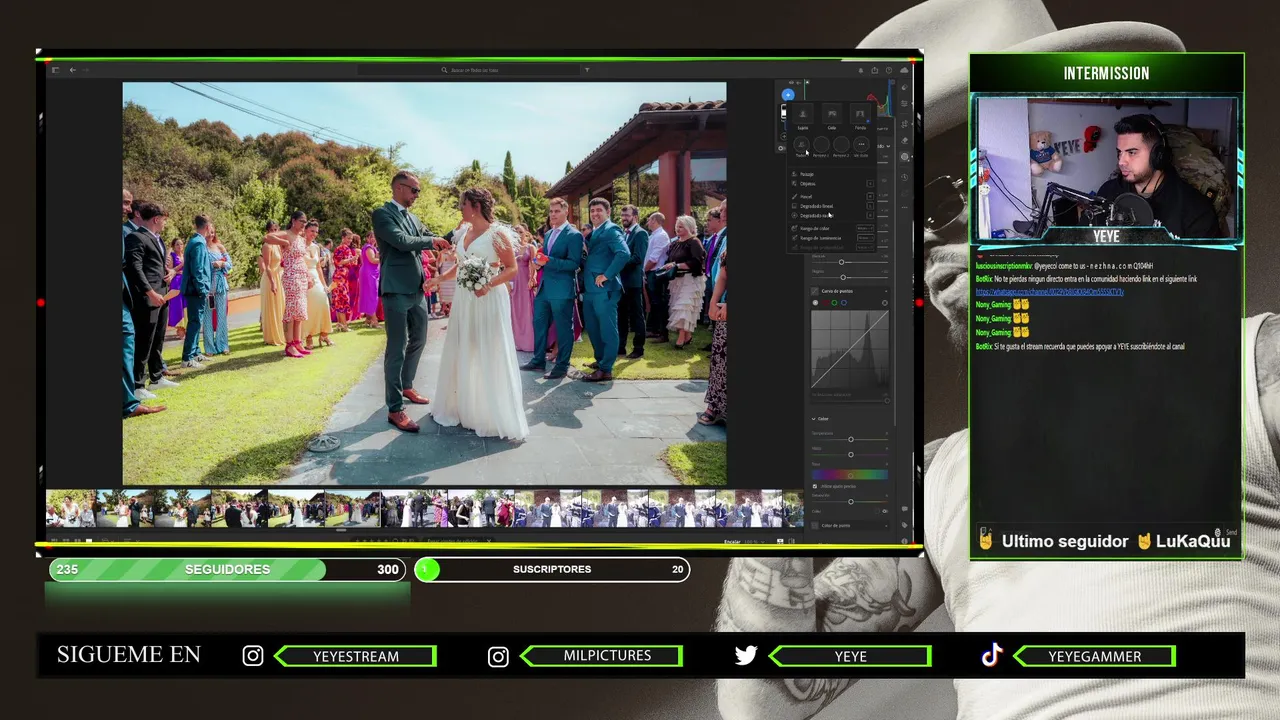The image size is (1280, 720).
Task: Click the MILPICTURES Instagram label
Action: (607, 656)
